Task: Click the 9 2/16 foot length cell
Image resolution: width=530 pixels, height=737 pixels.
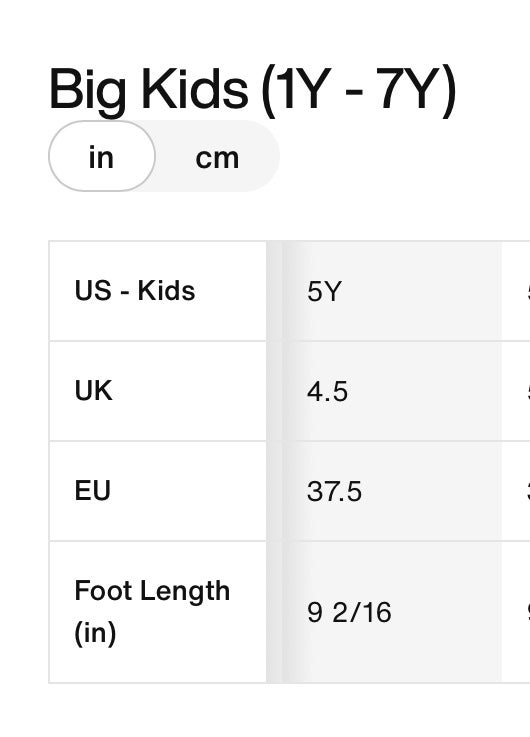Action: 392,612
